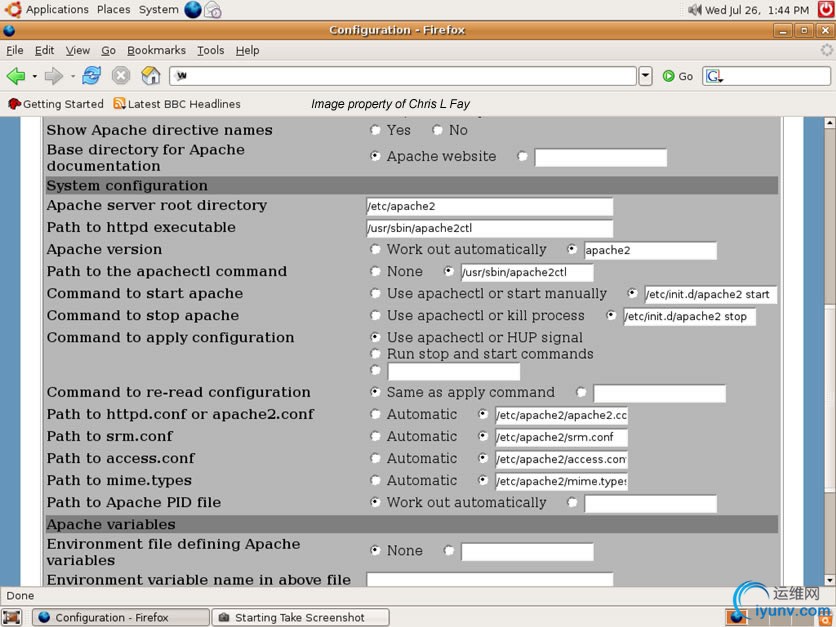
Task: Click the Firefox Back arrow button
Action: click(15, 76)
